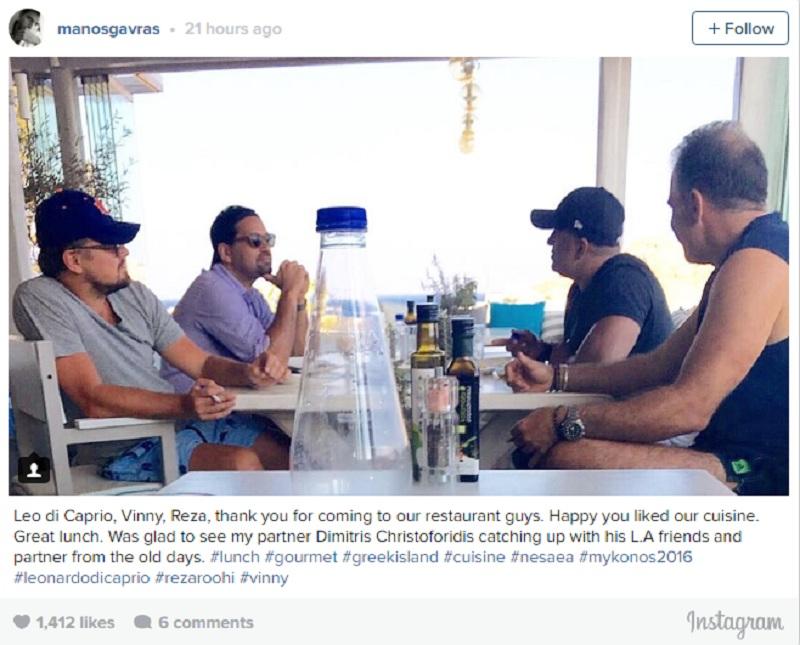Open the Instagram logo link
Screen dimensions: 800x645
pyautogui.click(x=735, y=623)
